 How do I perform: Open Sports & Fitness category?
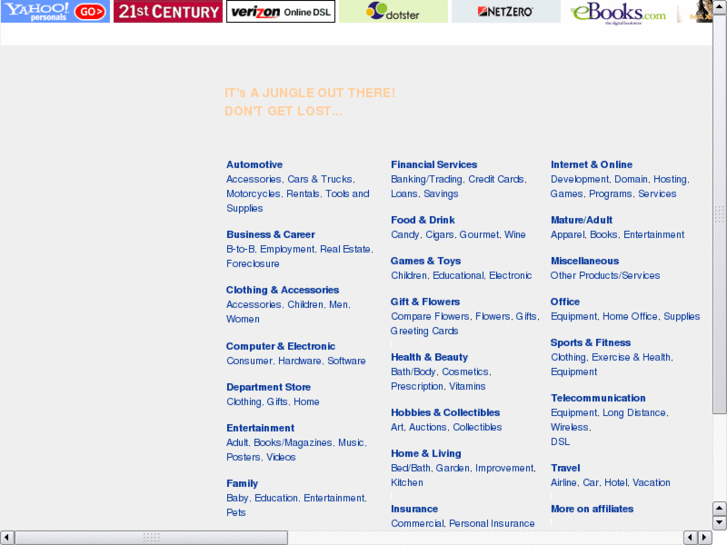click(590, 343)
